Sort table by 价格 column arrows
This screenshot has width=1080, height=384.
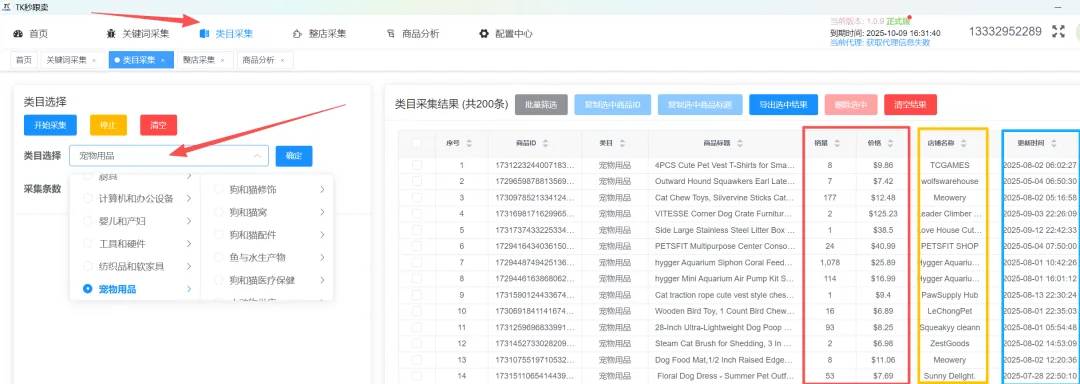tap(891, 143)
